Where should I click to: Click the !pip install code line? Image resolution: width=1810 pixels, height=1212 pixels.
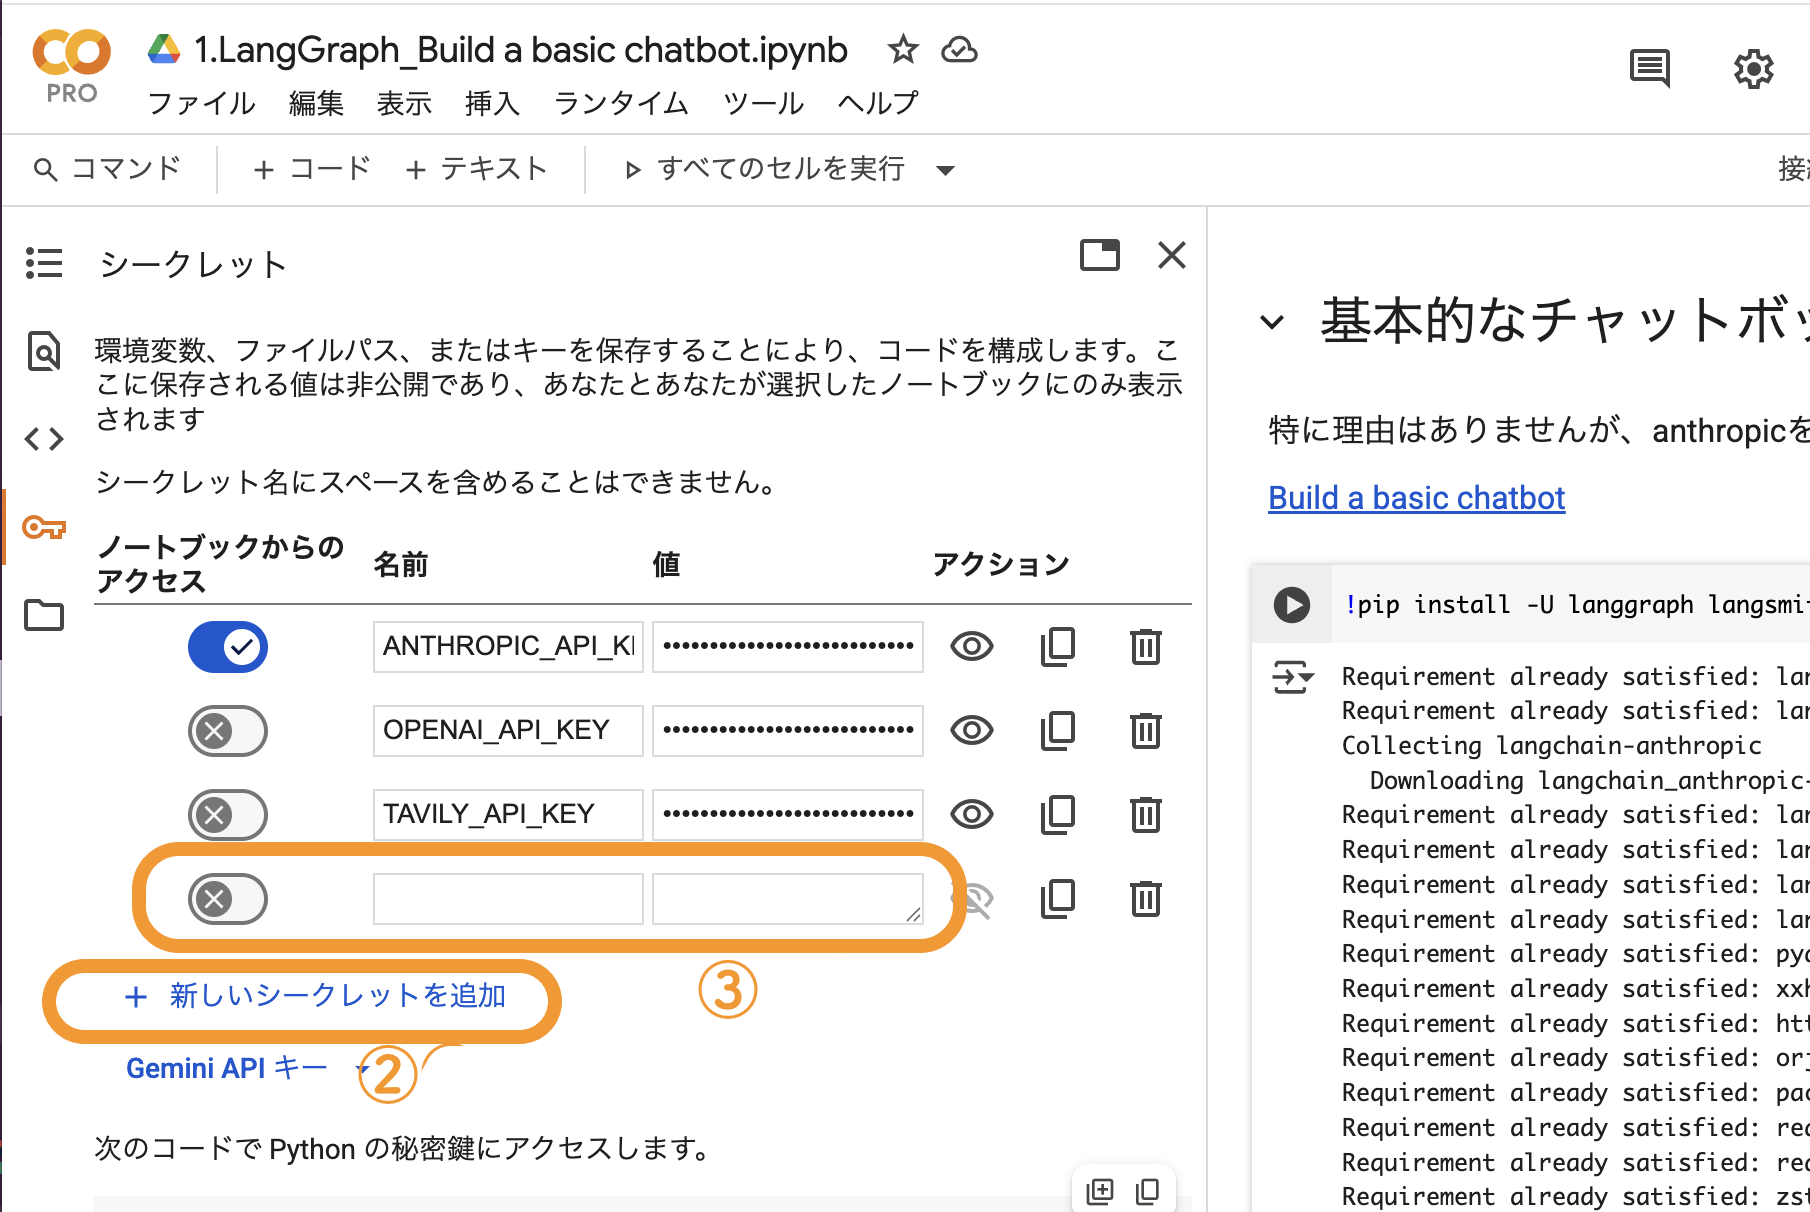point(1576,604)
